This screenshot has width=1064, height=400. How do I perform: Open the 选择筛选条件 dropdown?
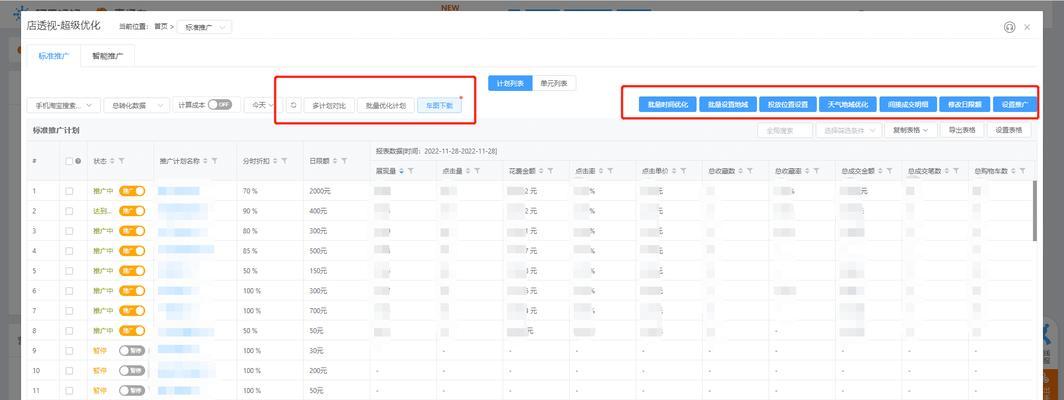pos(848,130)
